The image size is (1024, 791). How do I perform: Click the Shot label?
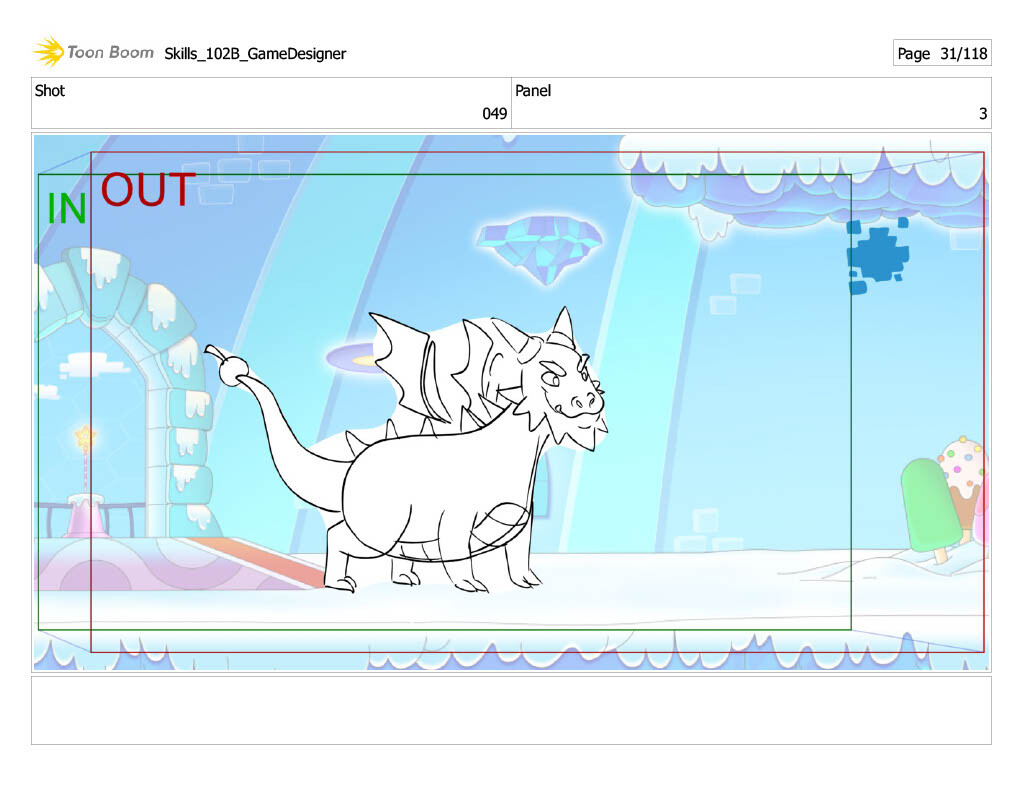[50, 90]
